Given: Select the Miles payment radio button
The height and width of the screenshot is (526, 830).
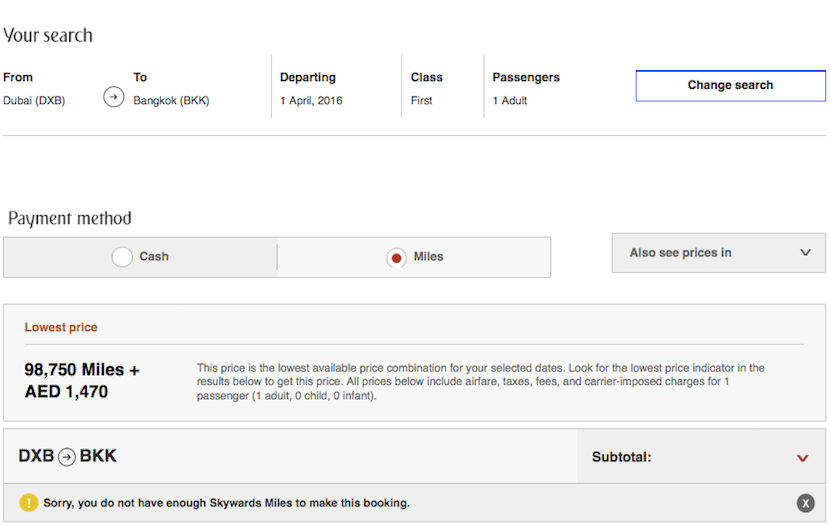Looking at the screenshot, I should click(396, 257).
